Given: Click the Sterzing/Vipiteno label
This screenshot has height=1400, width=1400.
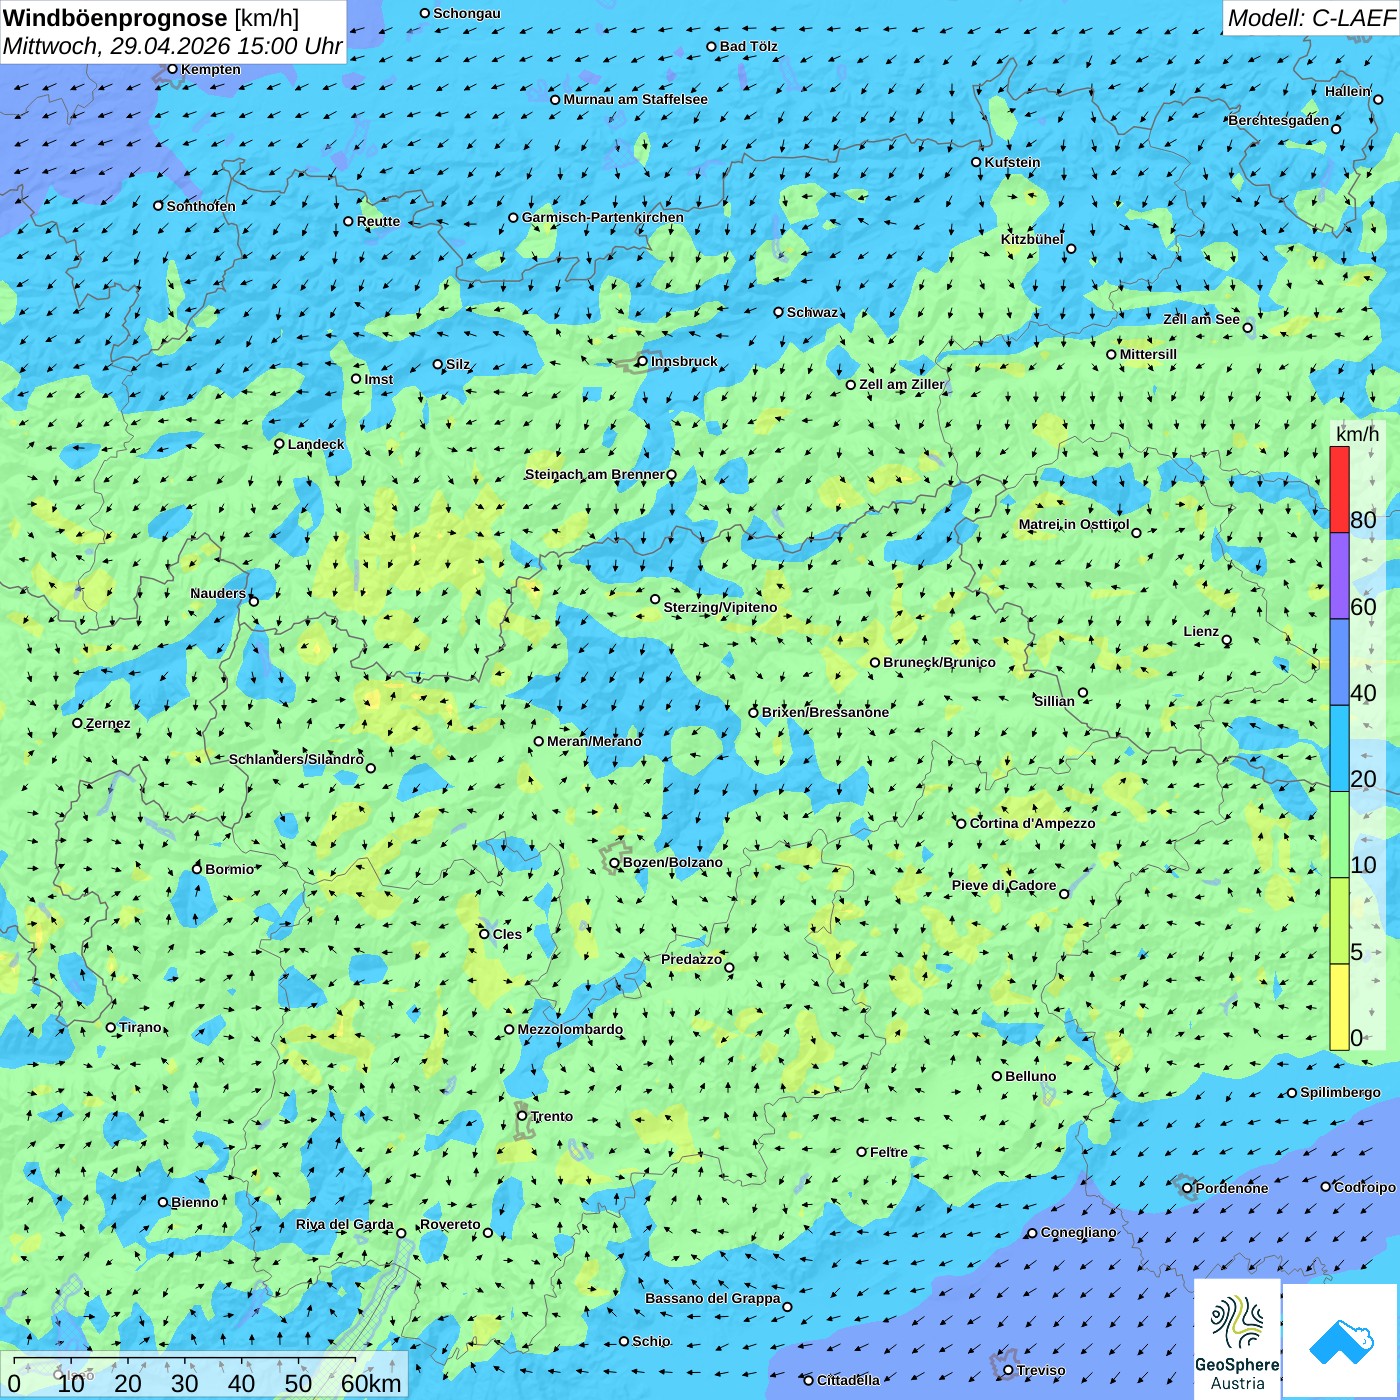Looking at the screenshot, I should pyautogui.click(x=720, y=607).
